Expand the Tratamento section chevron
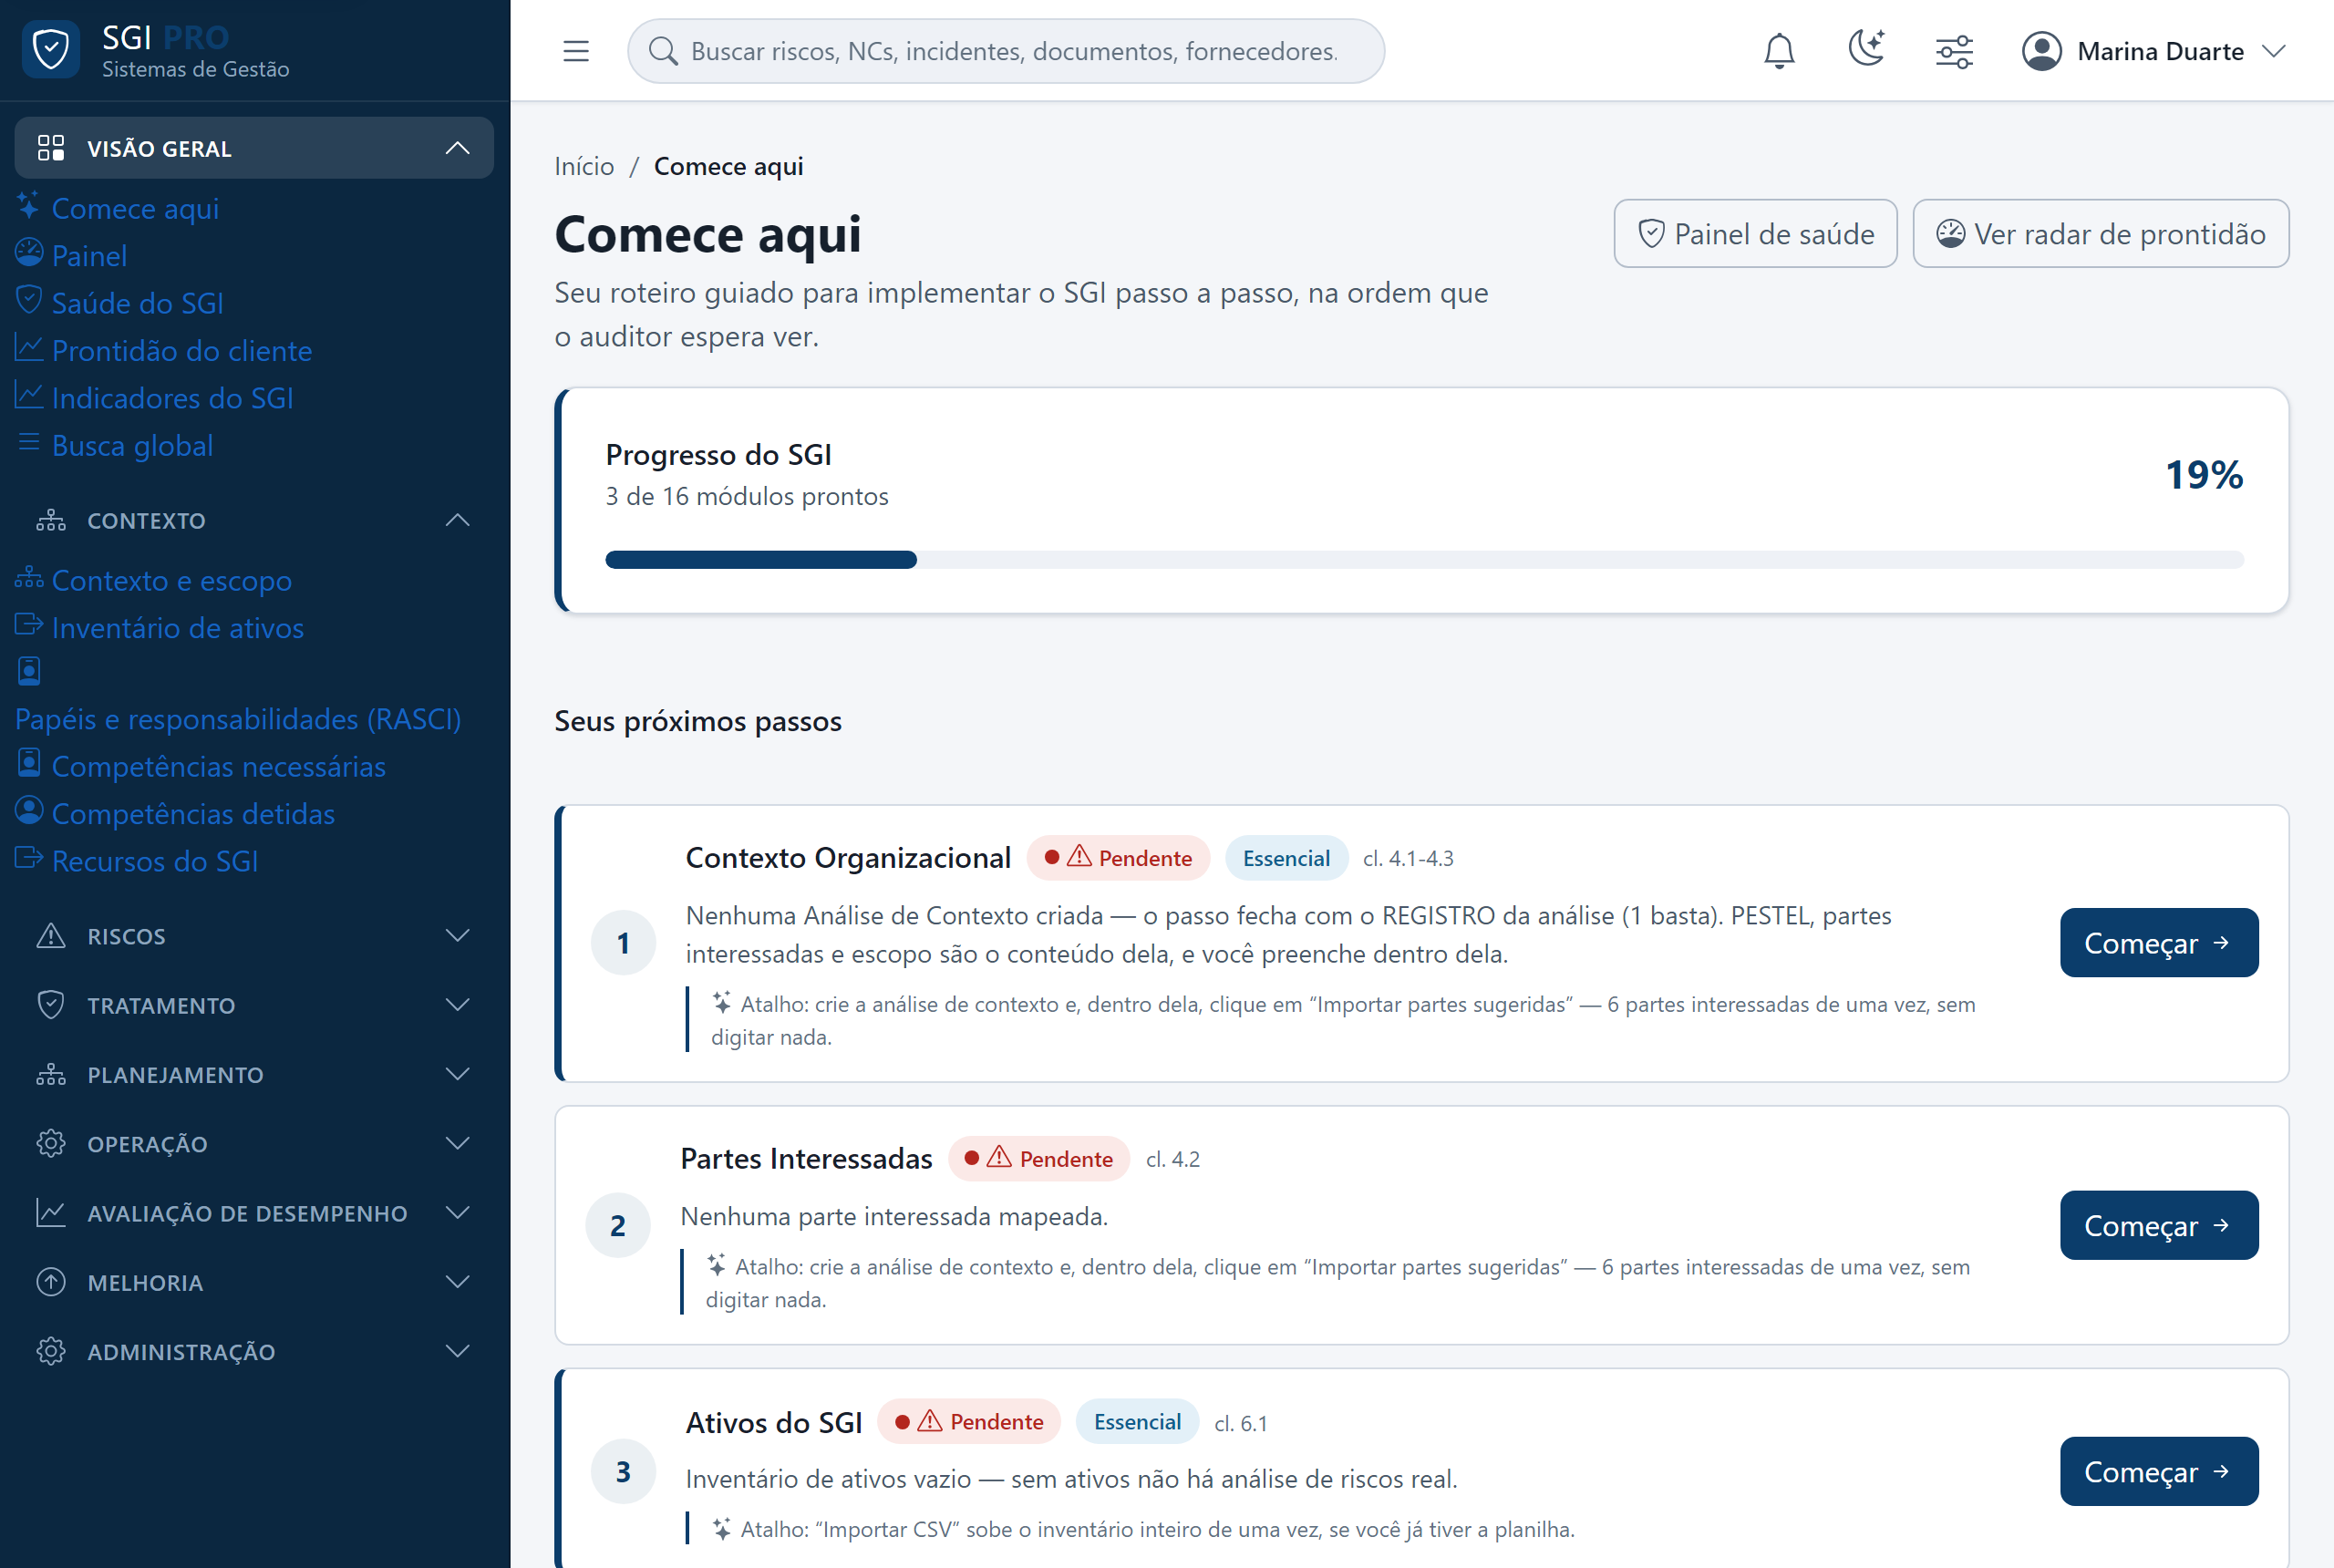This screenshot has height=1568, width=2334. tap(457, 1005)
